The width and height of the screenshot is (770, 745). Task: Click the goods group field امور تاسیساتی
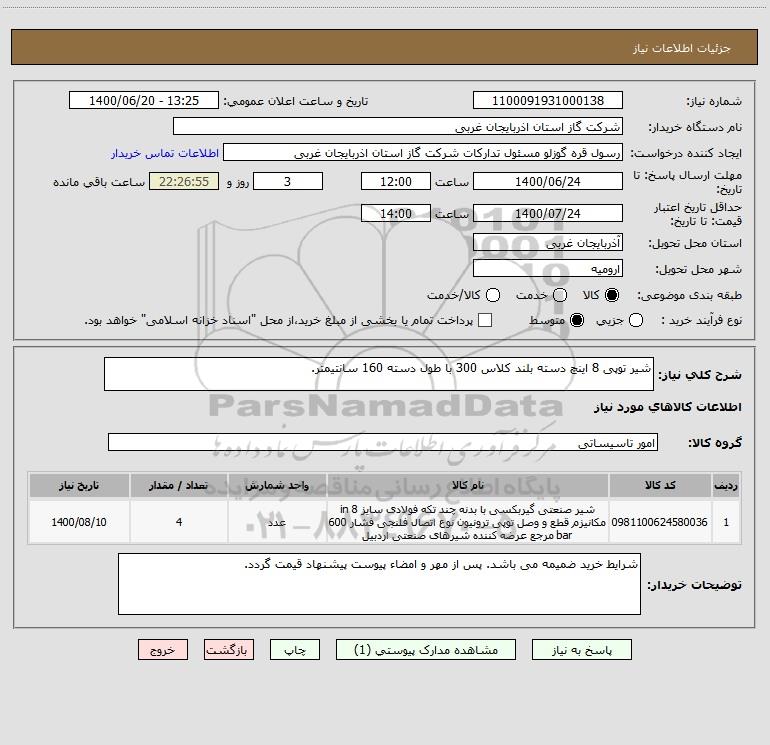point(383,442)
